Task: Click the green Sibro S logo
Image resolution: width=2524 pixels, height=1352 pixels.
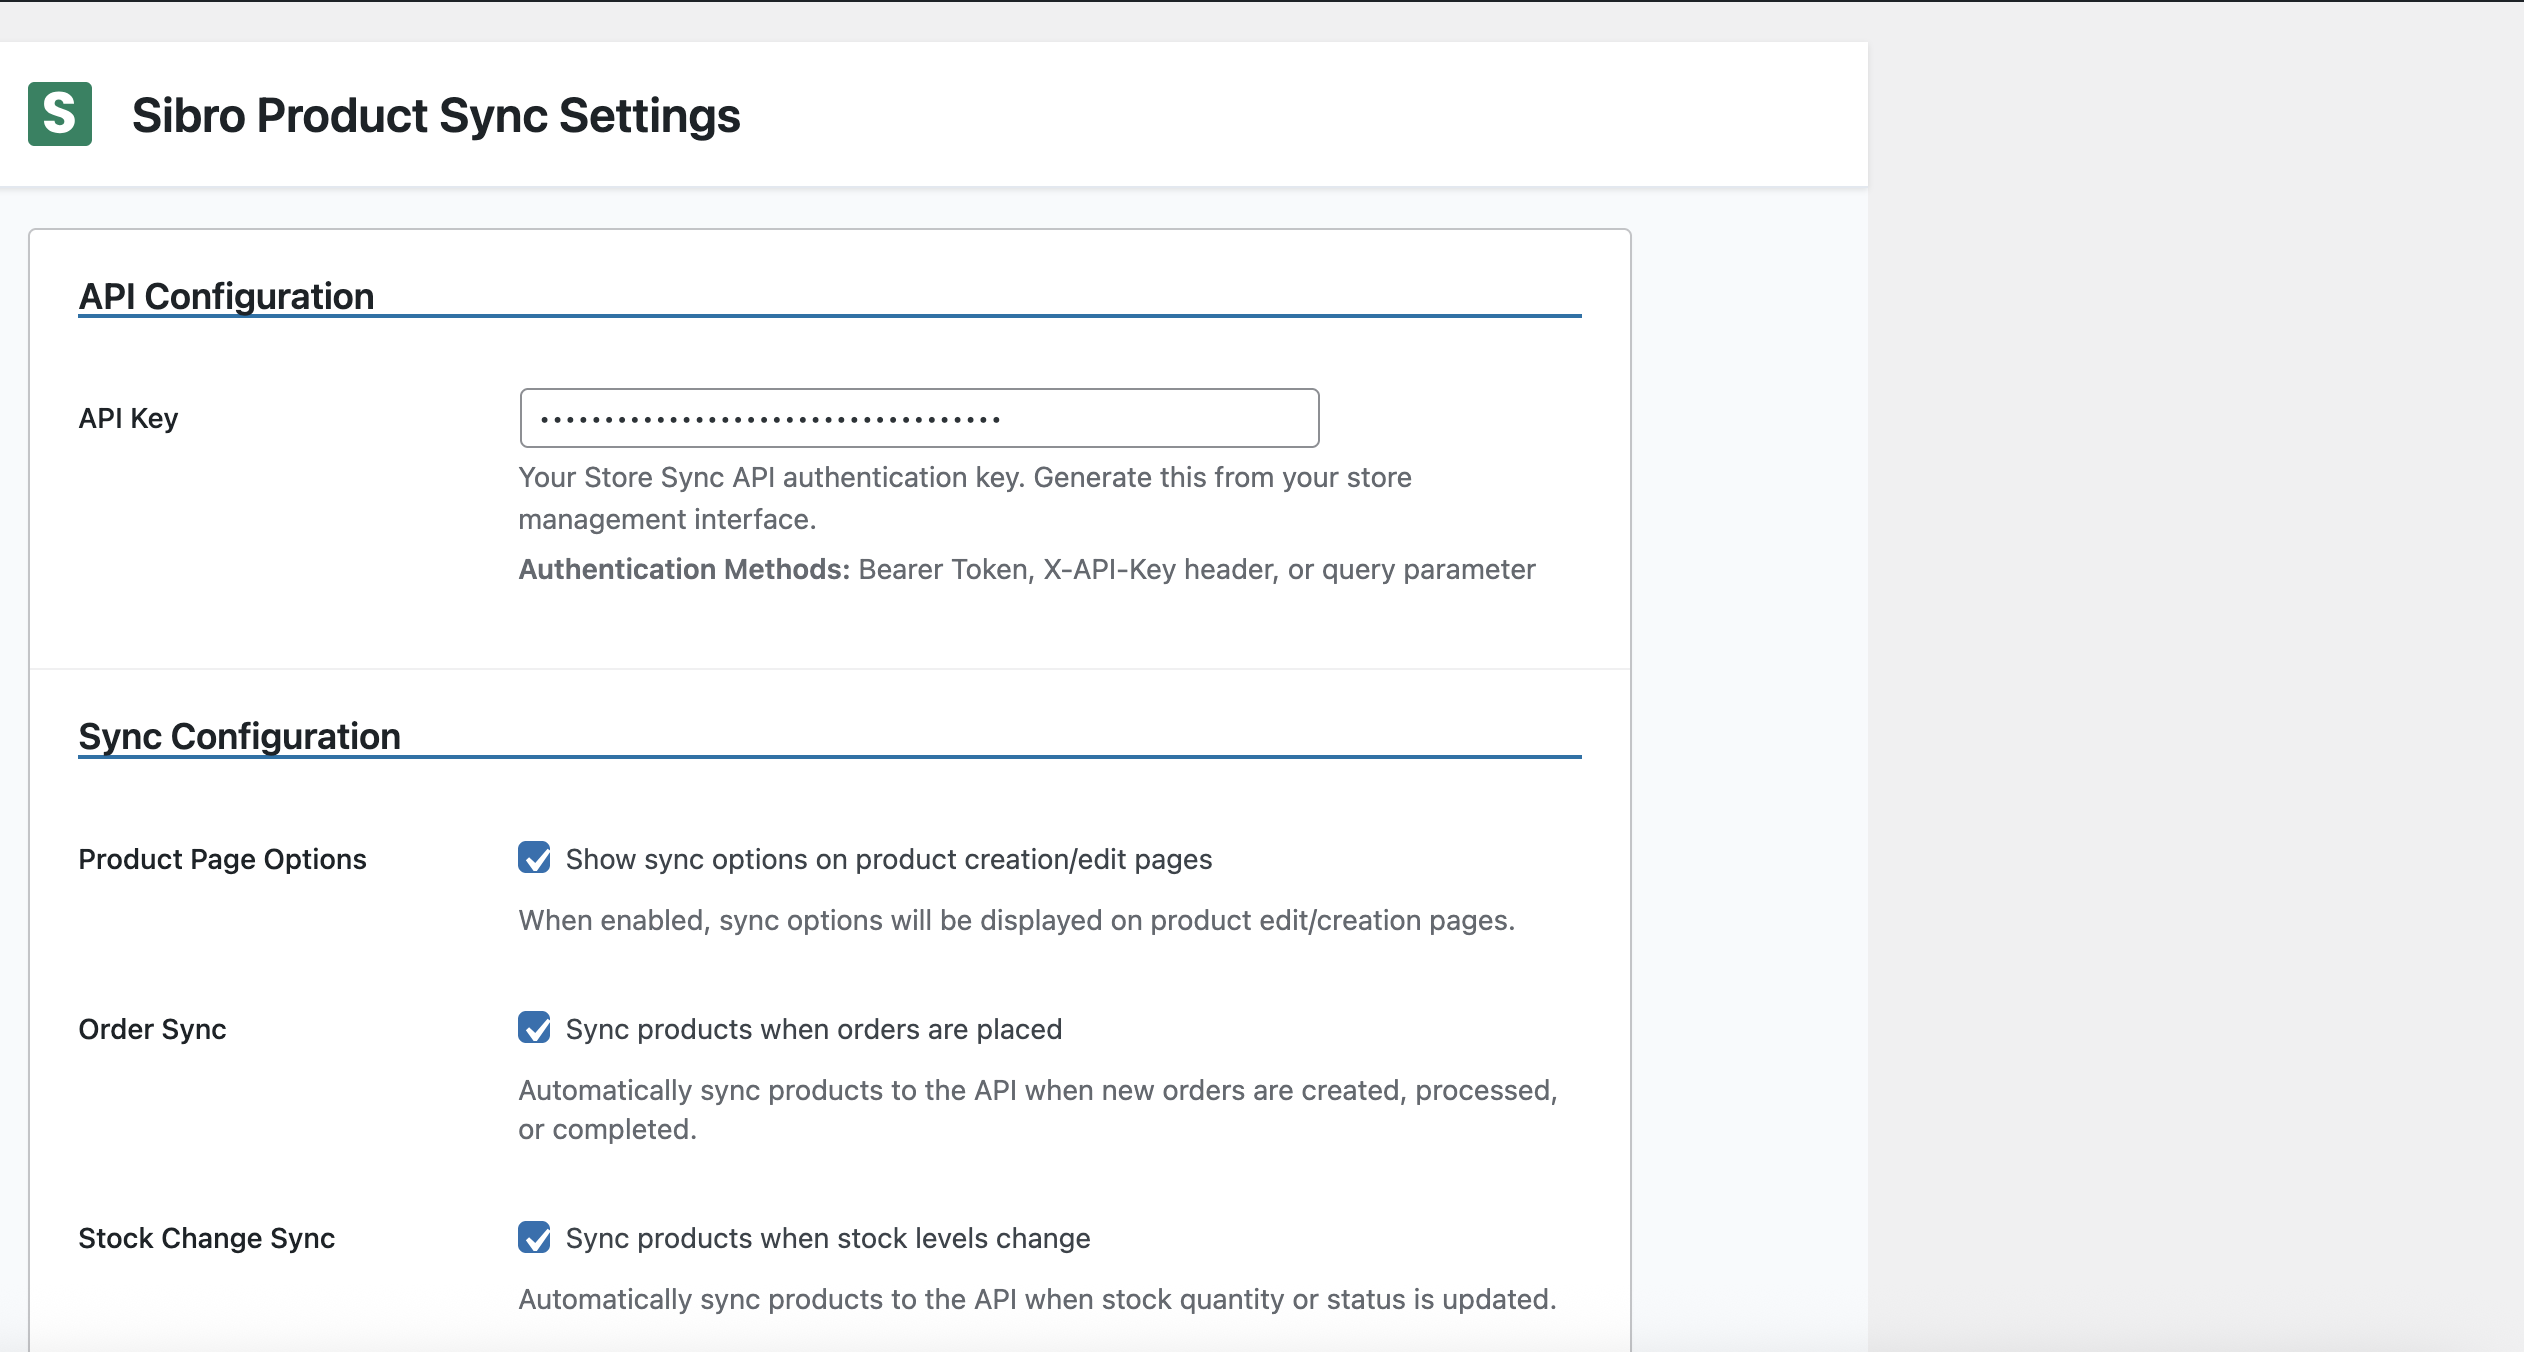Action: [60, 114]
